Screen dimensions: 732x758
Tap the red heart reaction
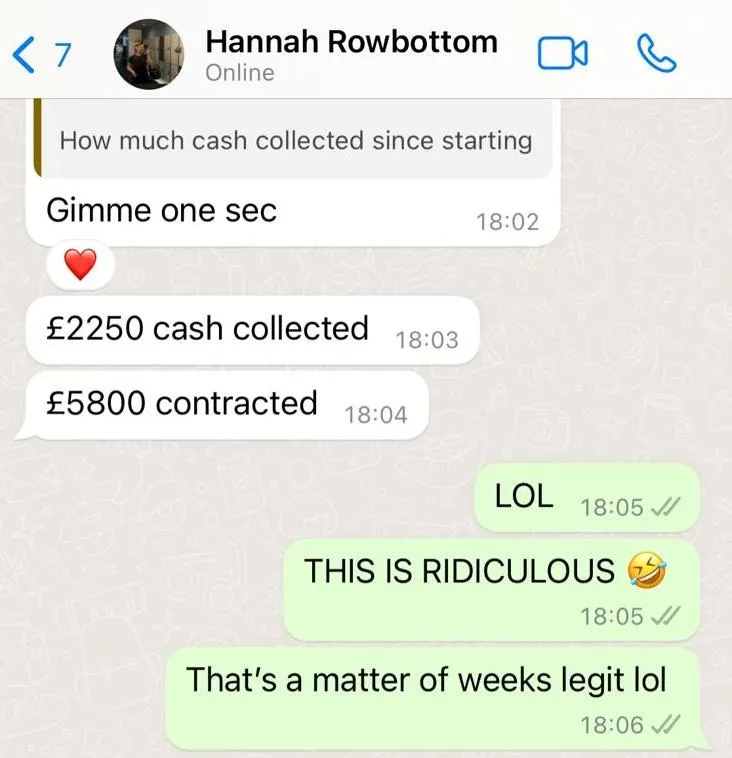pos(80,264)
